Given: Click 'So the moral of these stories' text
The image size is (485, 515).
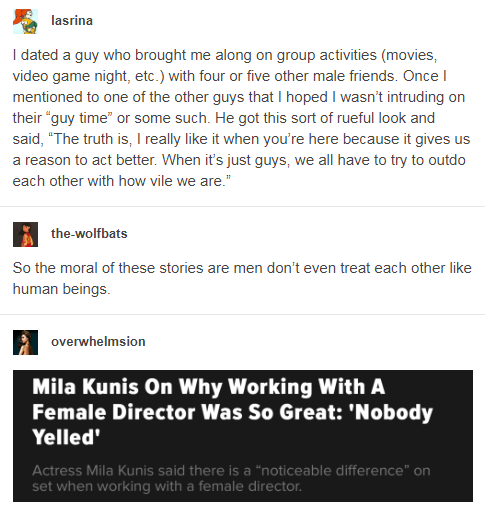Looking at the screenshot, I should coord(108,268).
